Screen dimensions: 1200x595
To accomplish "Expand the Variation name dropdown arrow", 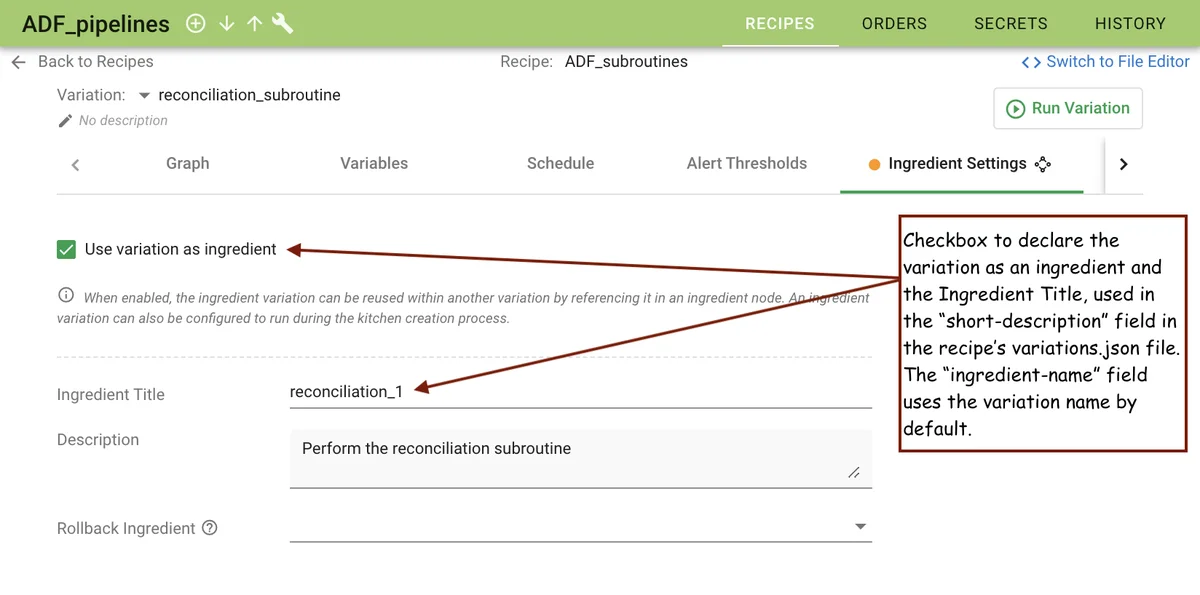I will 144,96.
